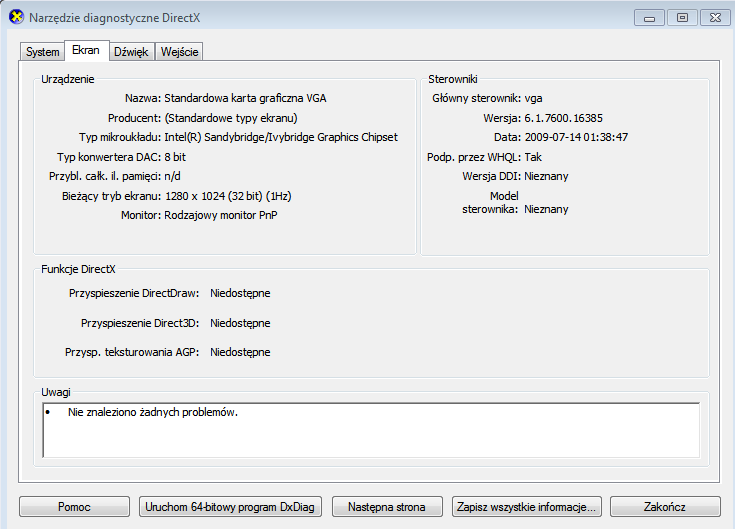Click 'Rodzajowy monitor PnP' value
The height and width of the screenshot is (529, 735).
[x=221, y=216]
